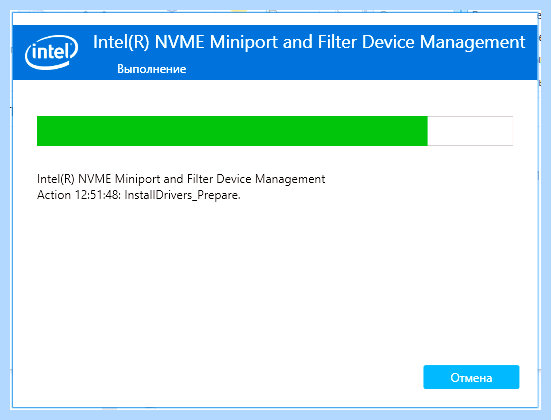Click the Intel logo in header

[x=52, y=52]
